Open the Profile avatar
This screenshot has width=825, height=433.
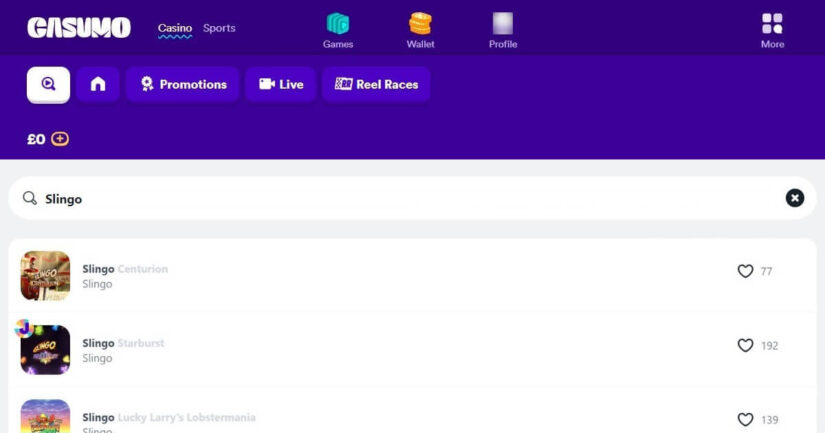[x=503, y=24]
